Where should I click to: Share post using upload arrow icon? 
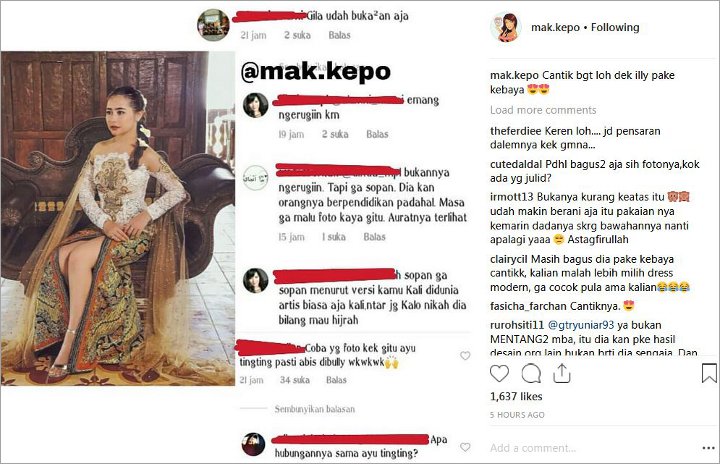562,373
